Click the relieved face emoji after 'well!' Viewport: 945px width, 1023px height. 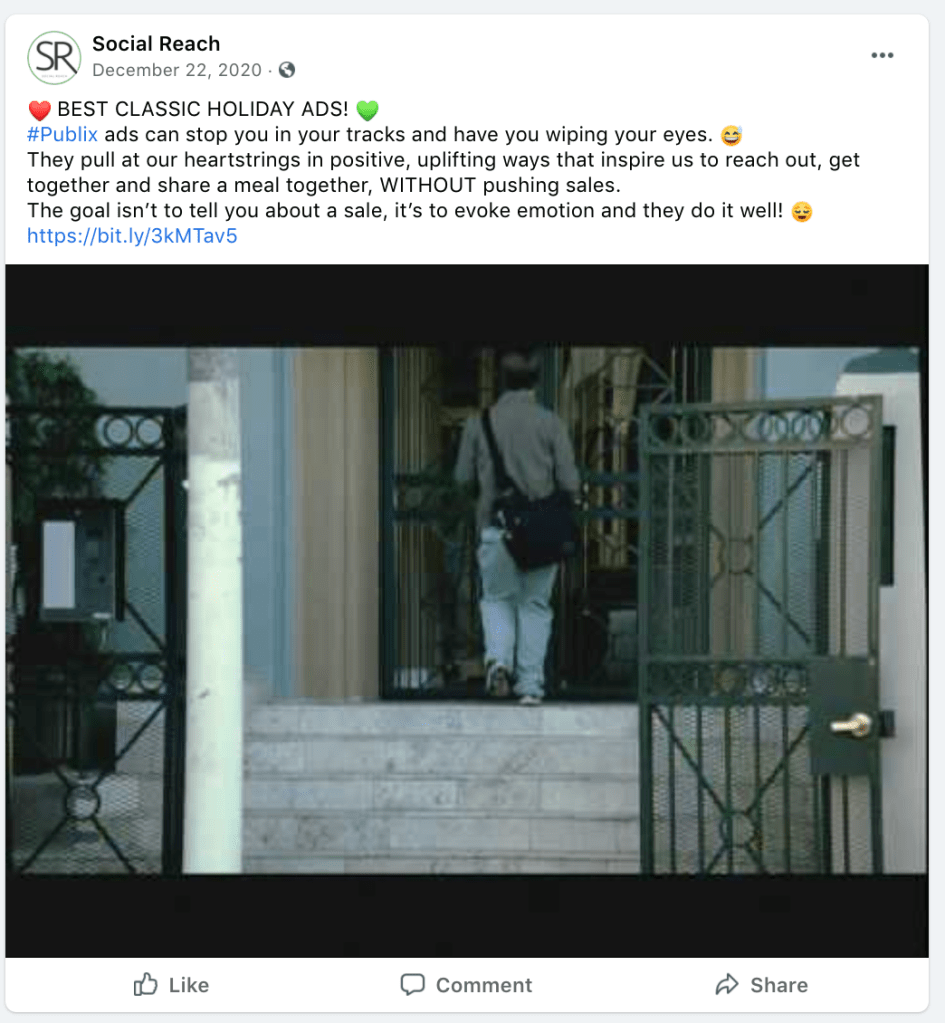801,211
